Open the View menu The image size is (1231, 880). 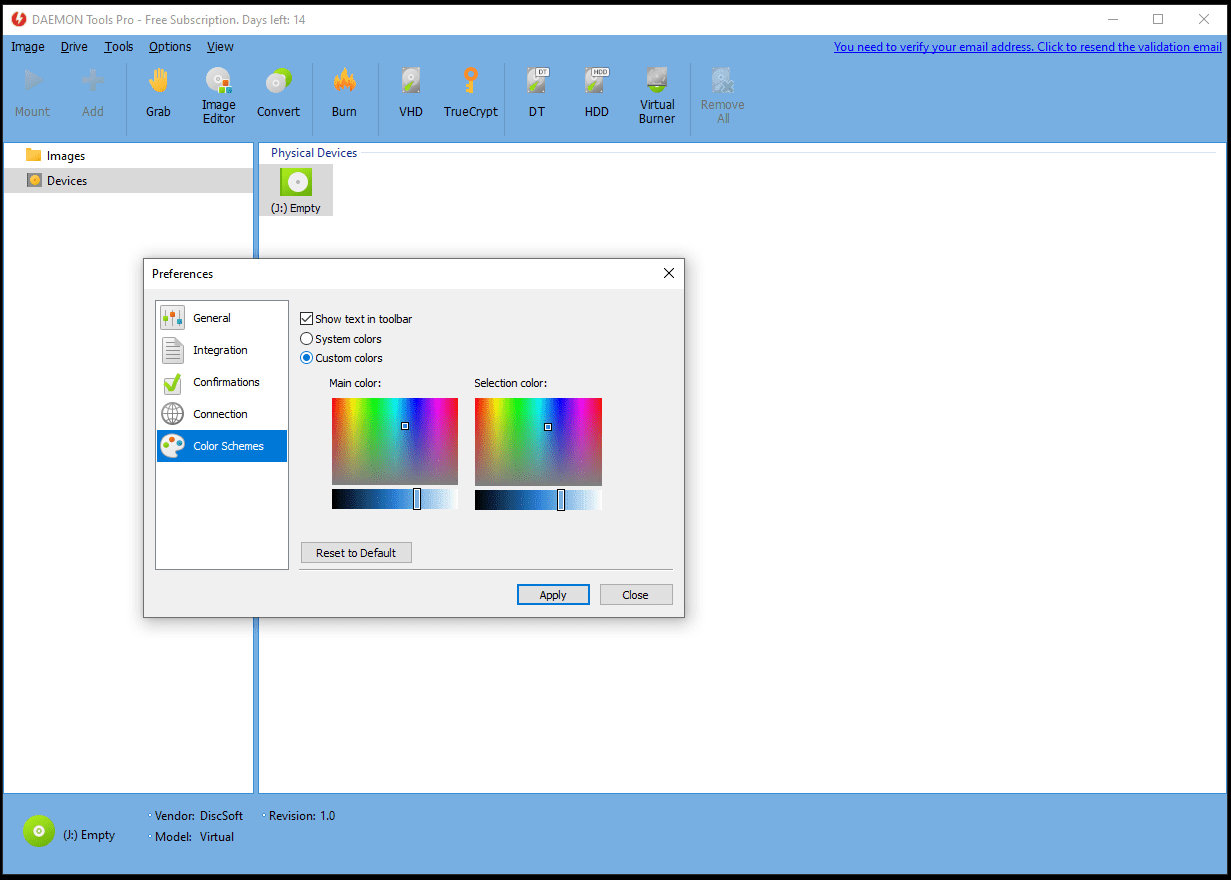(x=220, y=47)
